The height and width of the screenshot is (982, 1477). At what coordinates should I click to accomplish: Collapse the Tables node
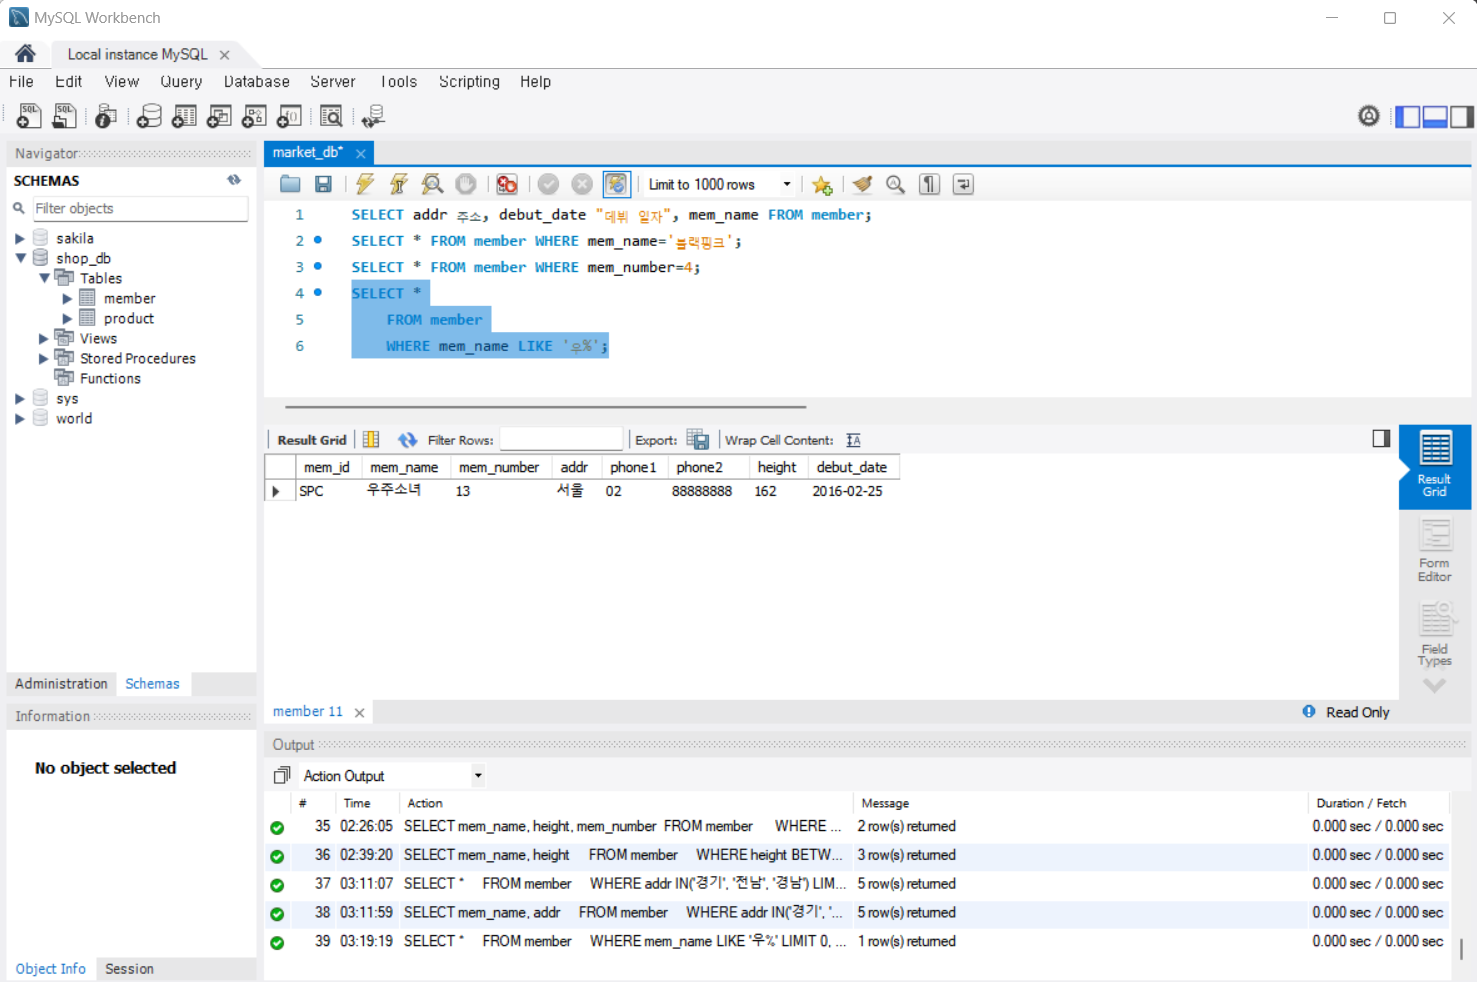click(44, 278)
